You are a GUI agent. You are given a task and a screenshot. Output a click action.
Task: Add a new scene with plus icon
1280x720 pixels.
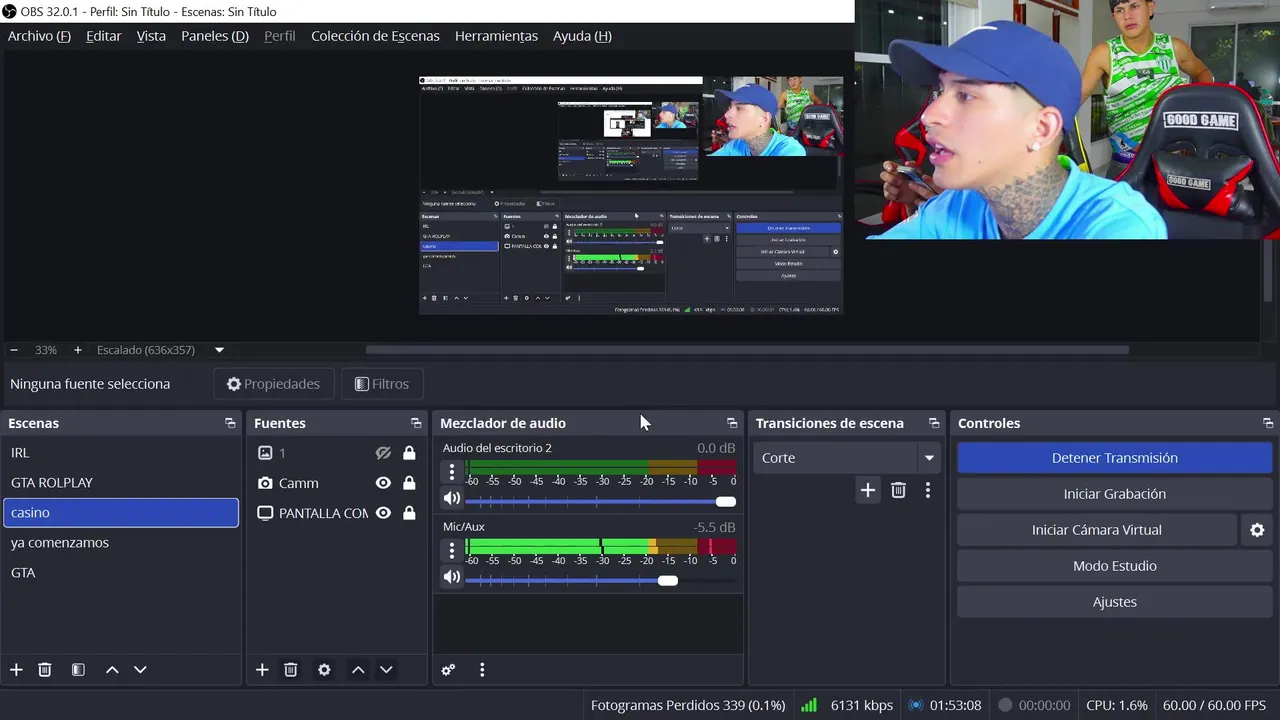point(16,670)
